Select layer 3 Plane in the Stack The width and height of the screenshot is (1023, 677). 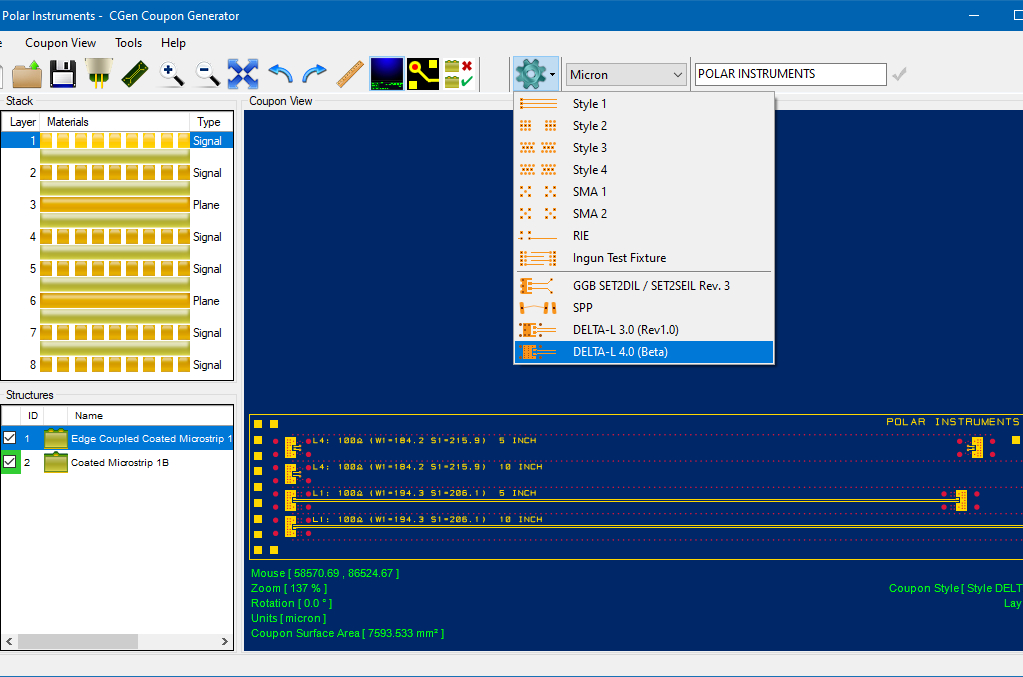click(x=117, y=205)
